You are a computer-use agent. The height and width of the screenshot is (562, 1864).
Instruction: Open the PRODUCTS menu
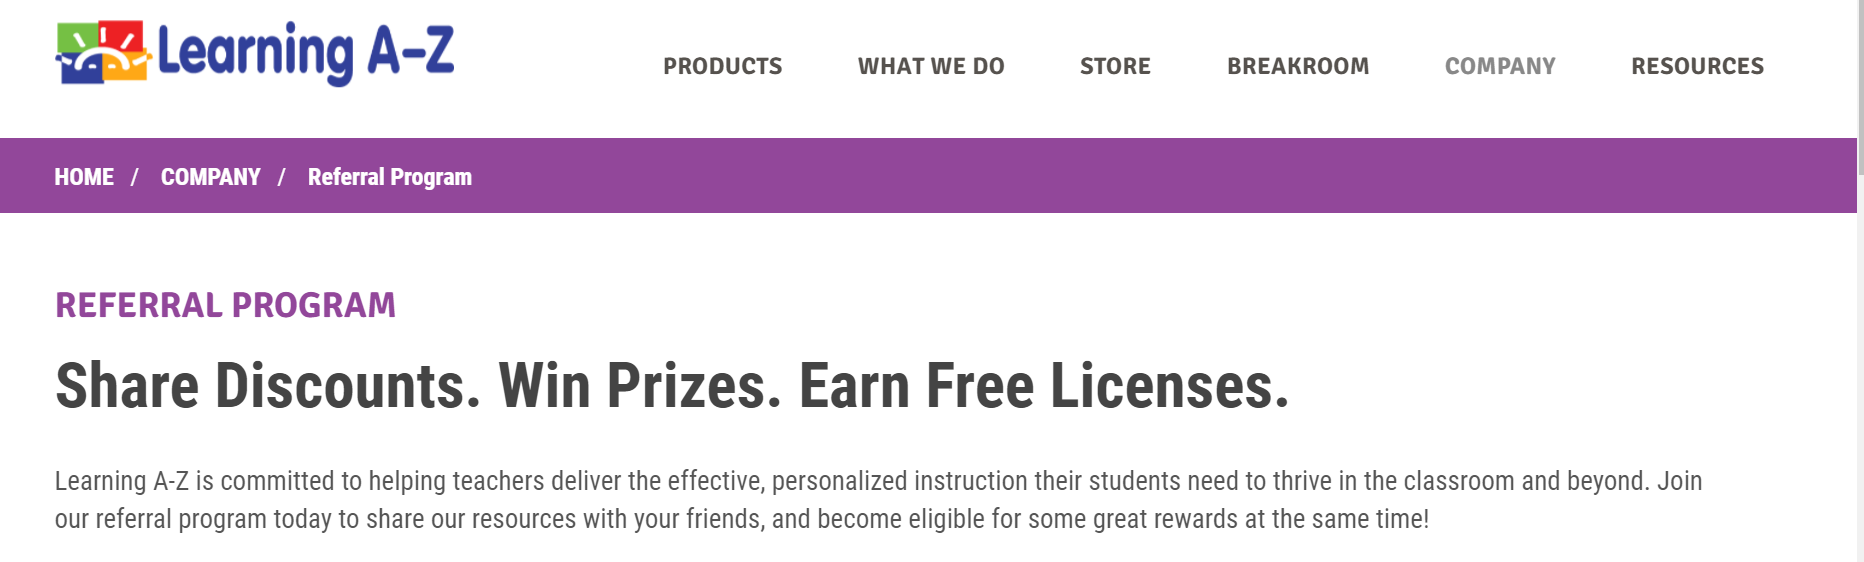tap(722, 67)
